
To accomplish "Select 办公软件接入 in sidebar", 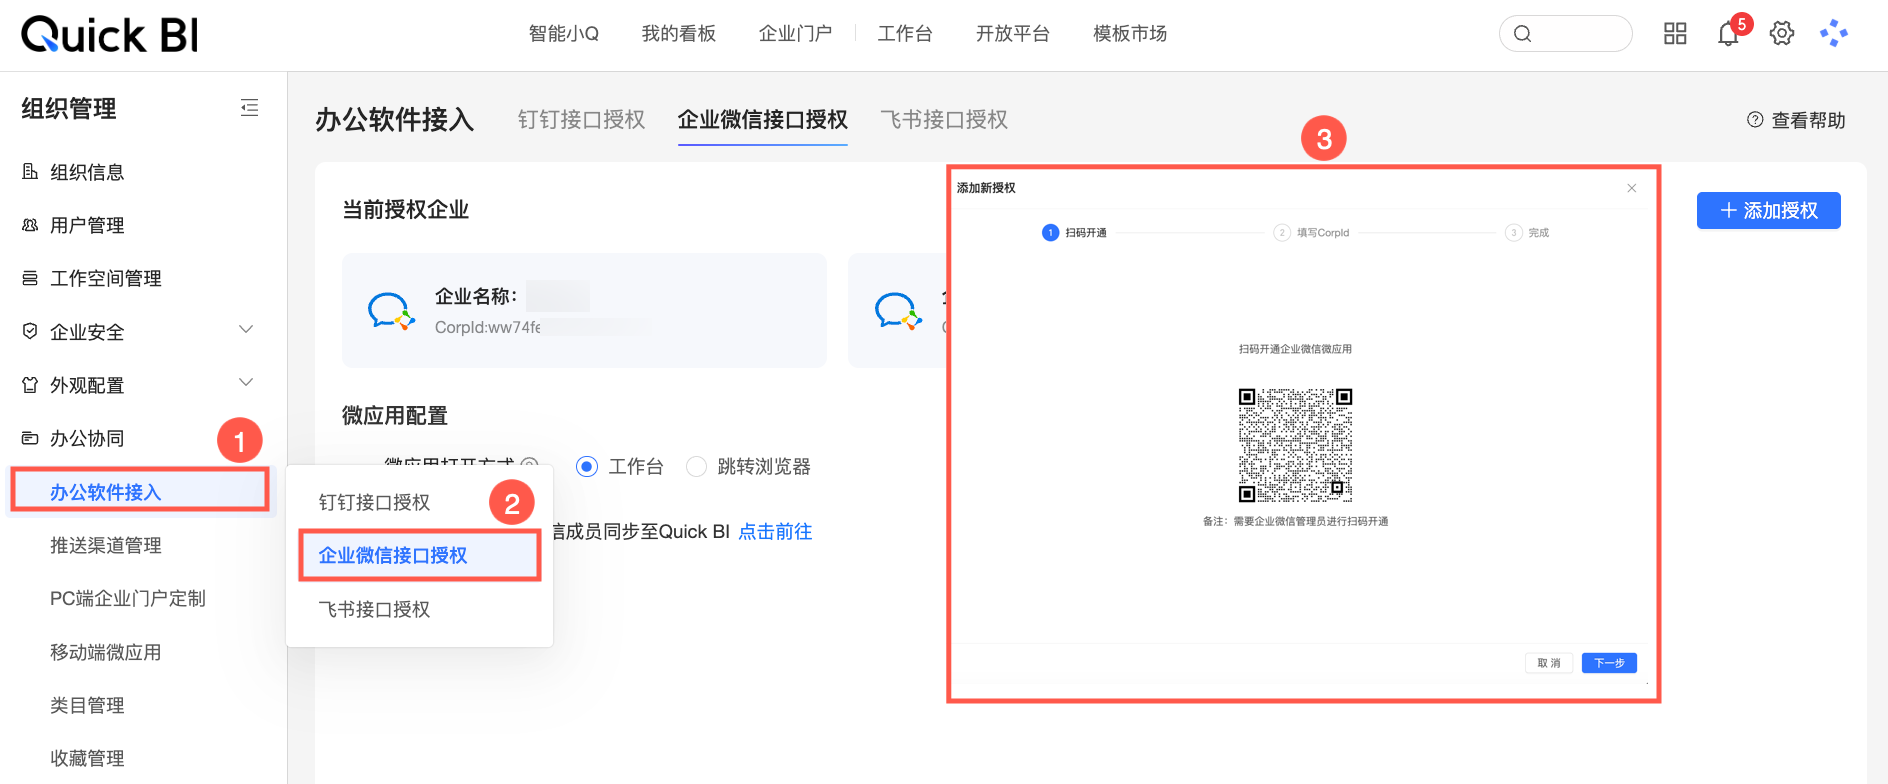I will (x=140, y=492).
